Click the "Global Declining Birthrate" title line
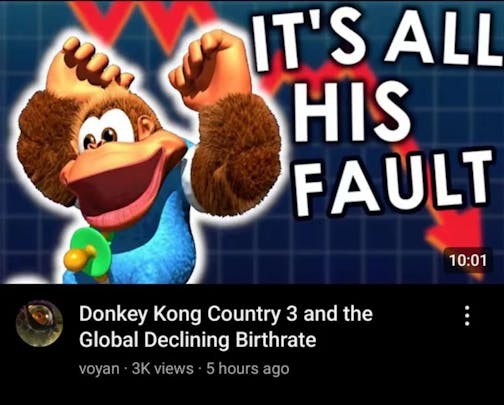This screenshot has width=504, height=405. click(x=198, y=340)
